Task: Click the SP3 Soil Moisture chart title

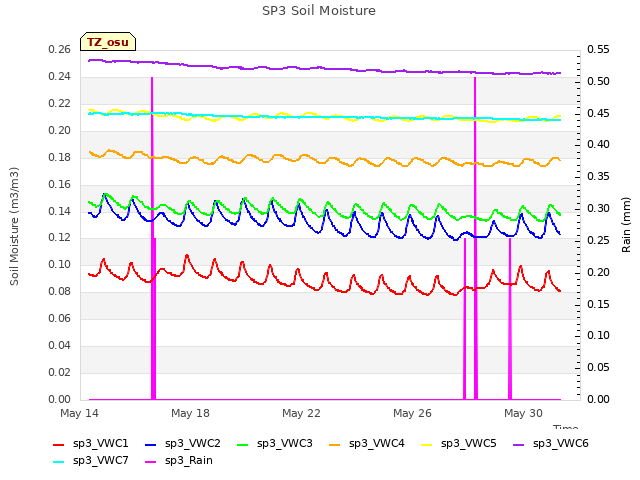Action: click(x=319, y=11)
